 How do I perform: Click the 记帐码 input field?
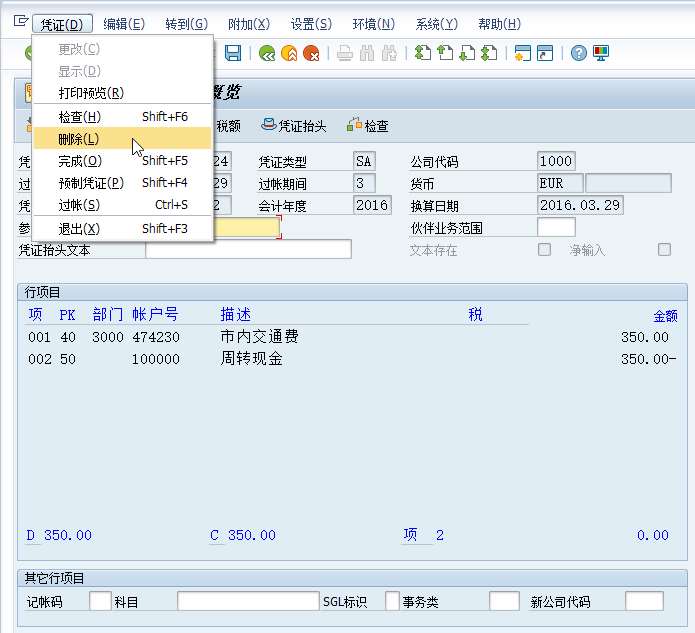(100, 601)
